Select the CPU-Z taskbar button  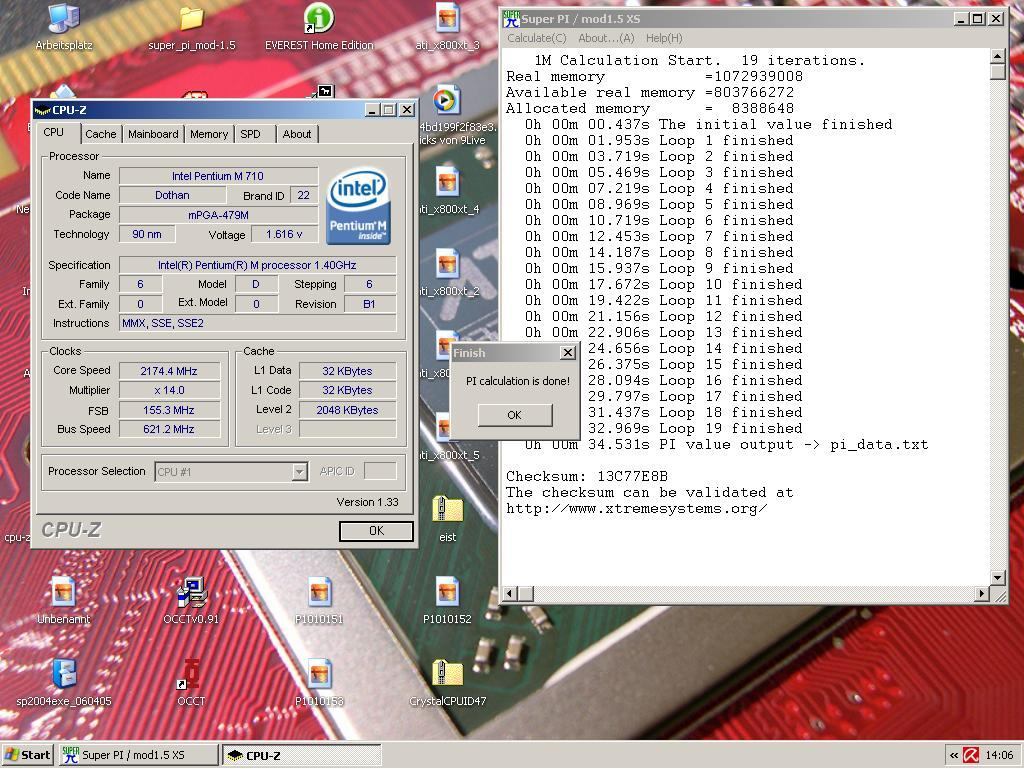[301, 755]
